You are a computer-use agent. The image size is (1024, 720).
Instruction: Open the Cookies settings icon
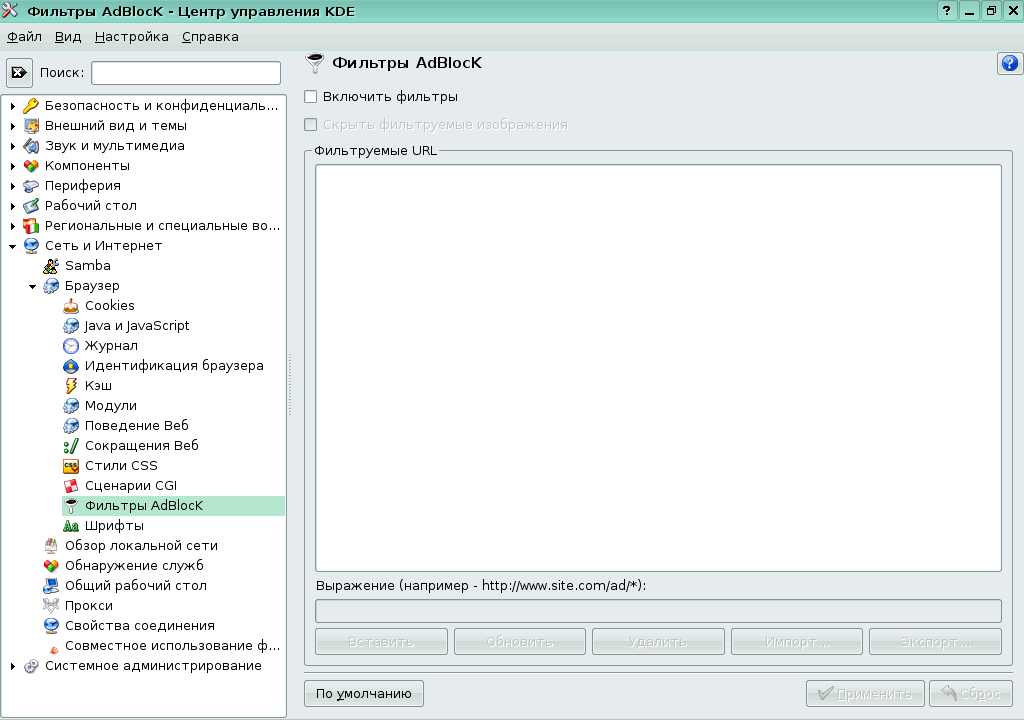pos(70,305)
